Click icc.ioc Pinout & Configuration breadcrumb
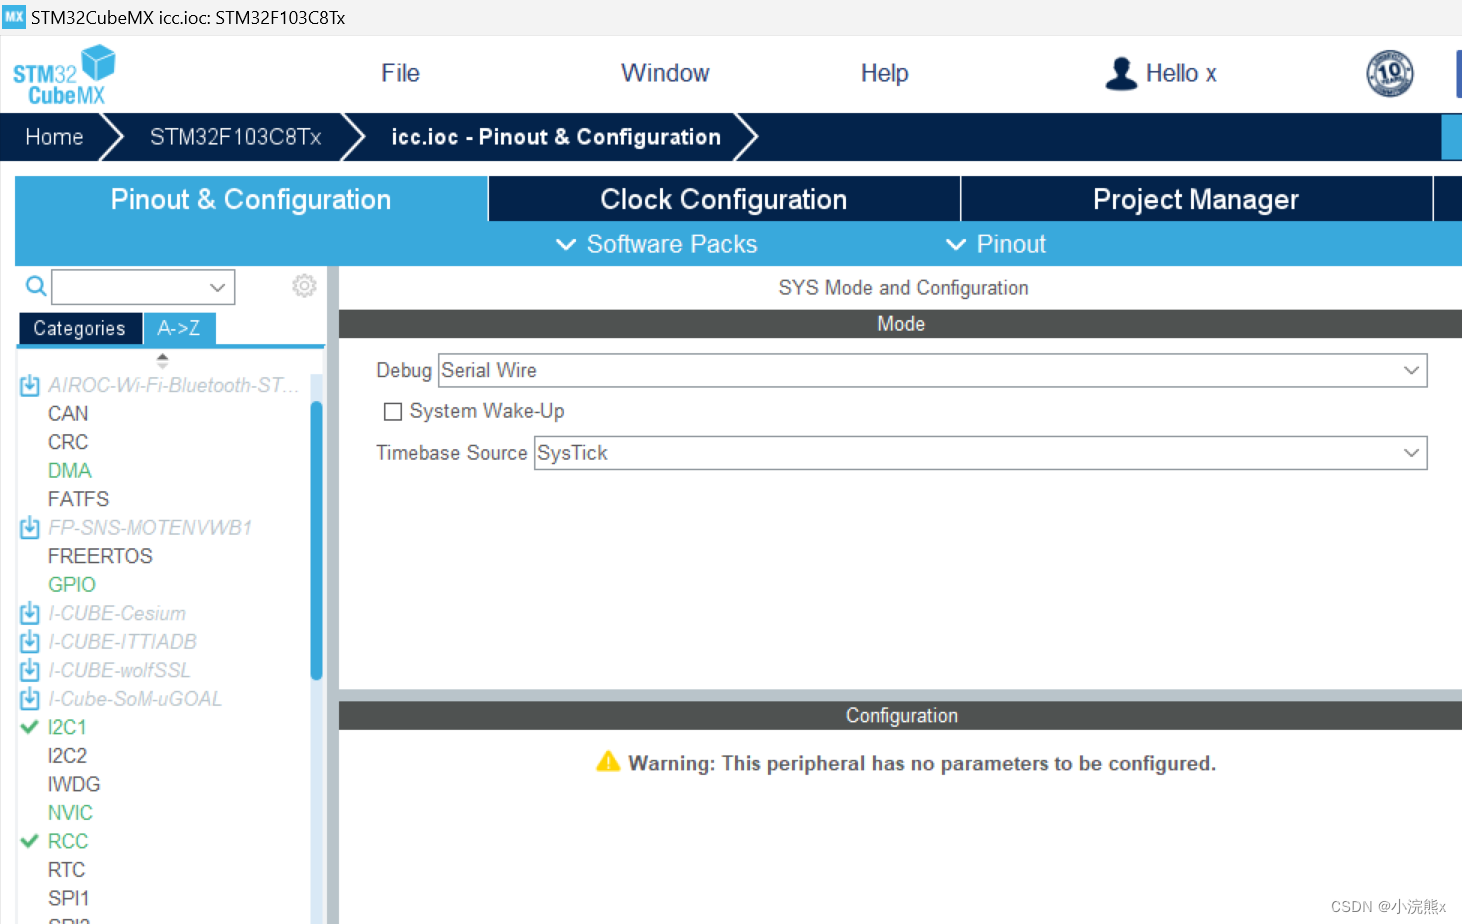This screenshot has width=1462, height=924. coord(556,137)
